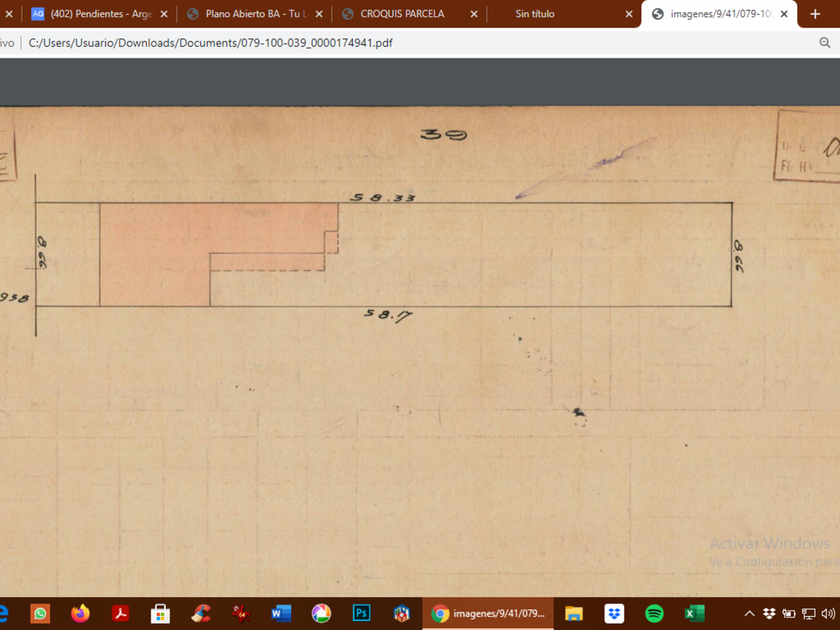Check the battery status tray icon
Screen dimensions: 840x630
tap(789, 614)
